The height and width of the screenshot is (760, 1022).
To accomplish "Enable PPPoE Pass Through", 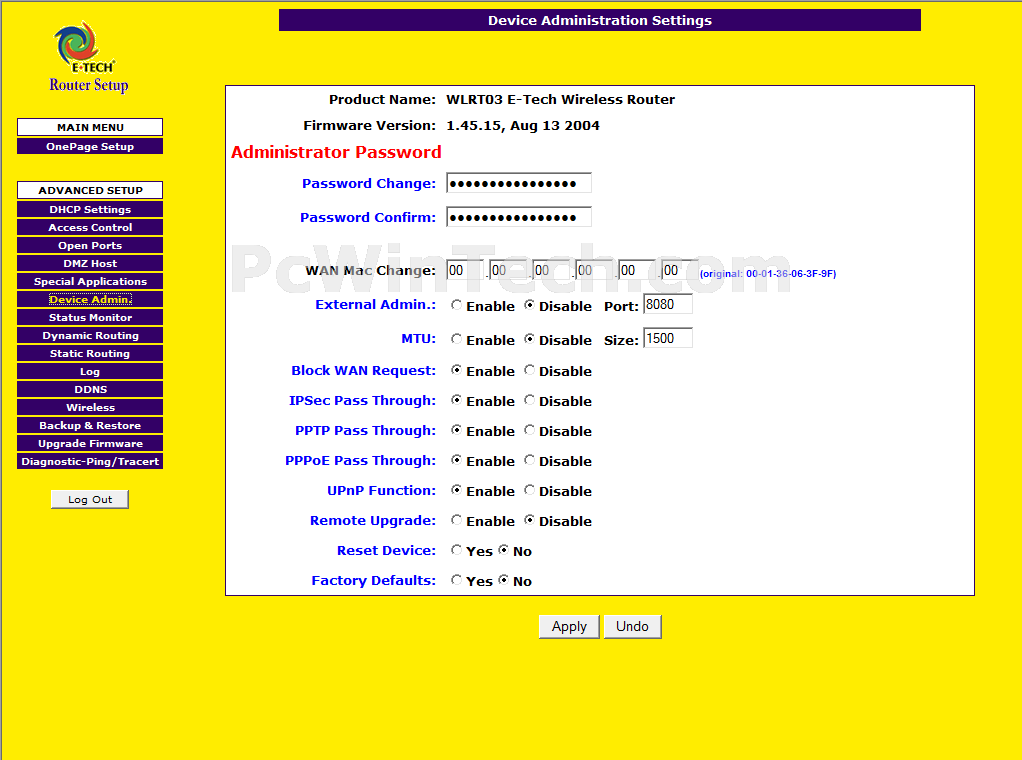I will click(456, 460).
